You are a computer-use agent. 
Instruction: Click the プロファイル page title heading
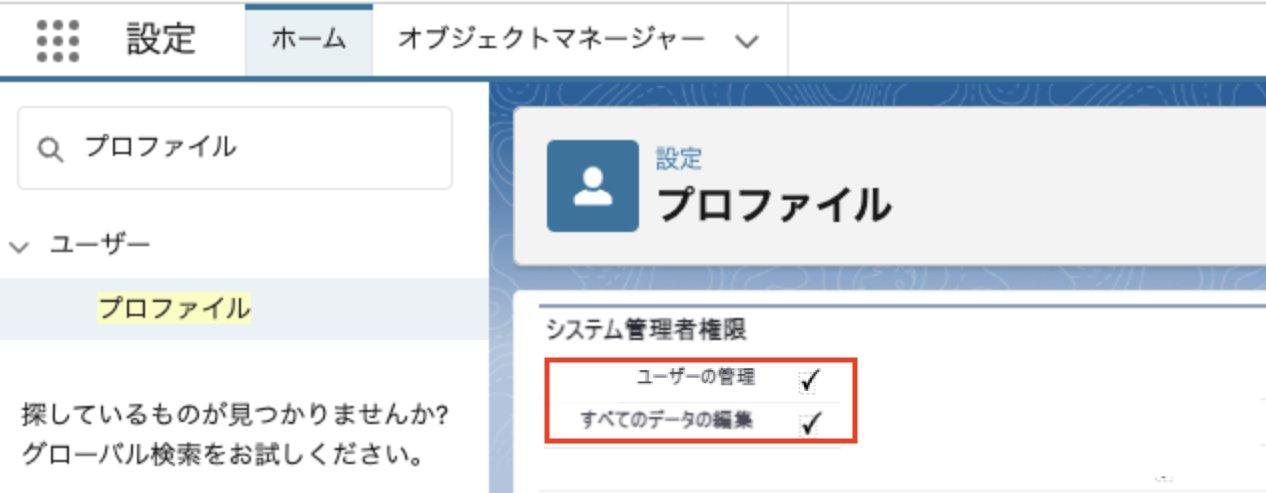pos(773,204)
